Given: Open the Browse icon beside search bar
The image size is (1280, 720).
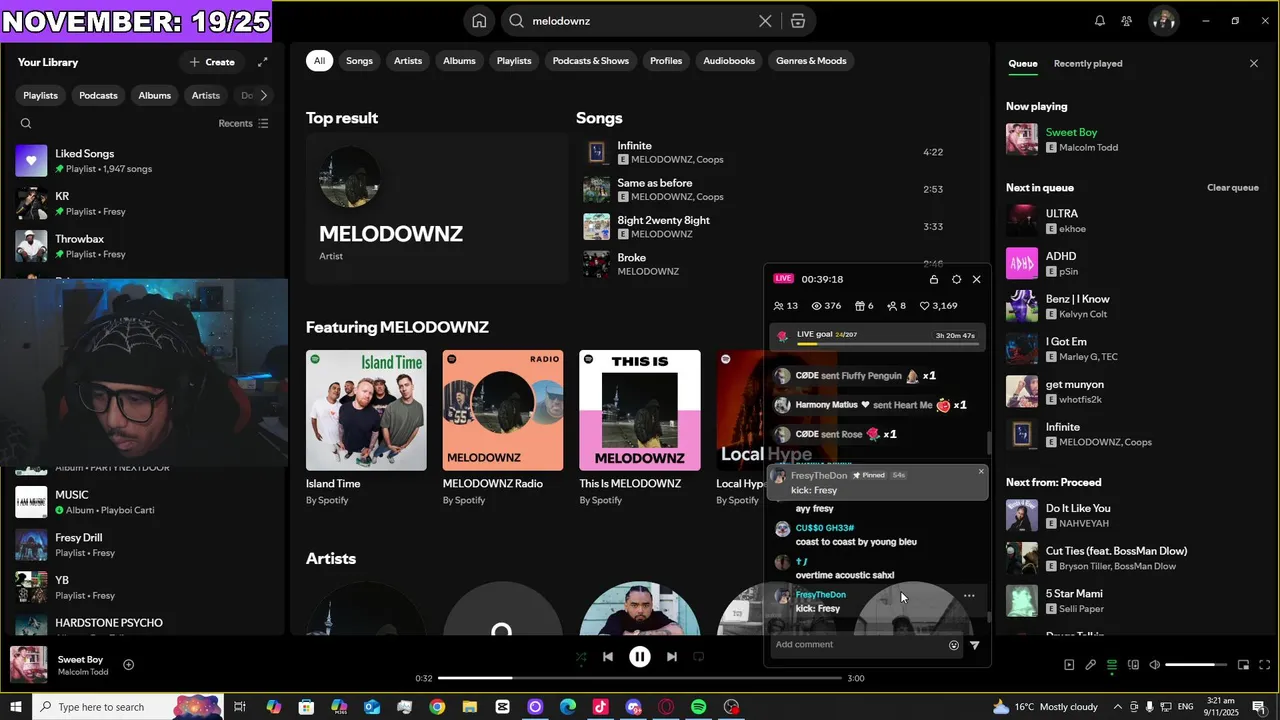Looking at the screenshot, I should pos(797,21).
